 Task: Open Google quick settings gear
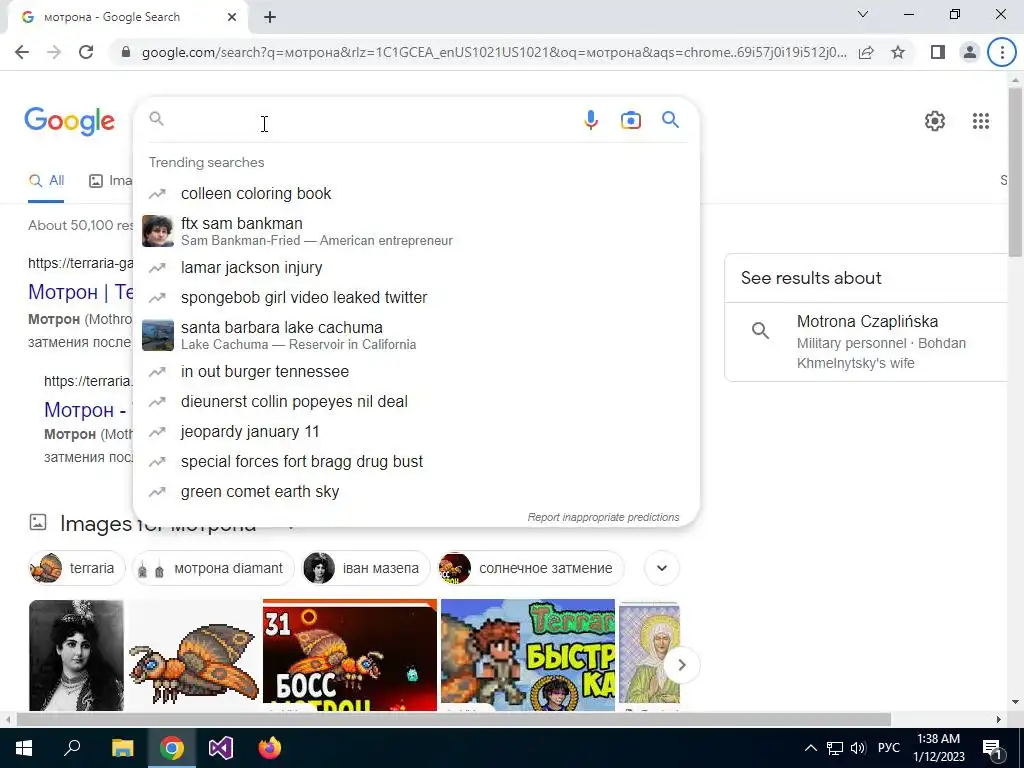point(935,121)
